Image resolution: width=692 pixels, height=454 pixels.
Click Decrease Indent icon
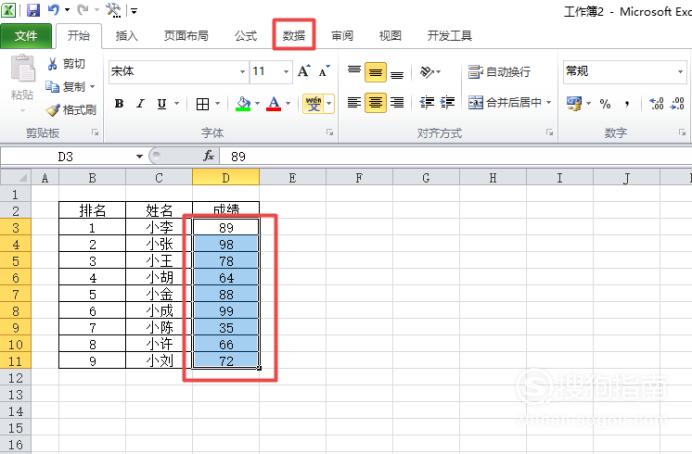pyautogui.click(x=426, y=103)
